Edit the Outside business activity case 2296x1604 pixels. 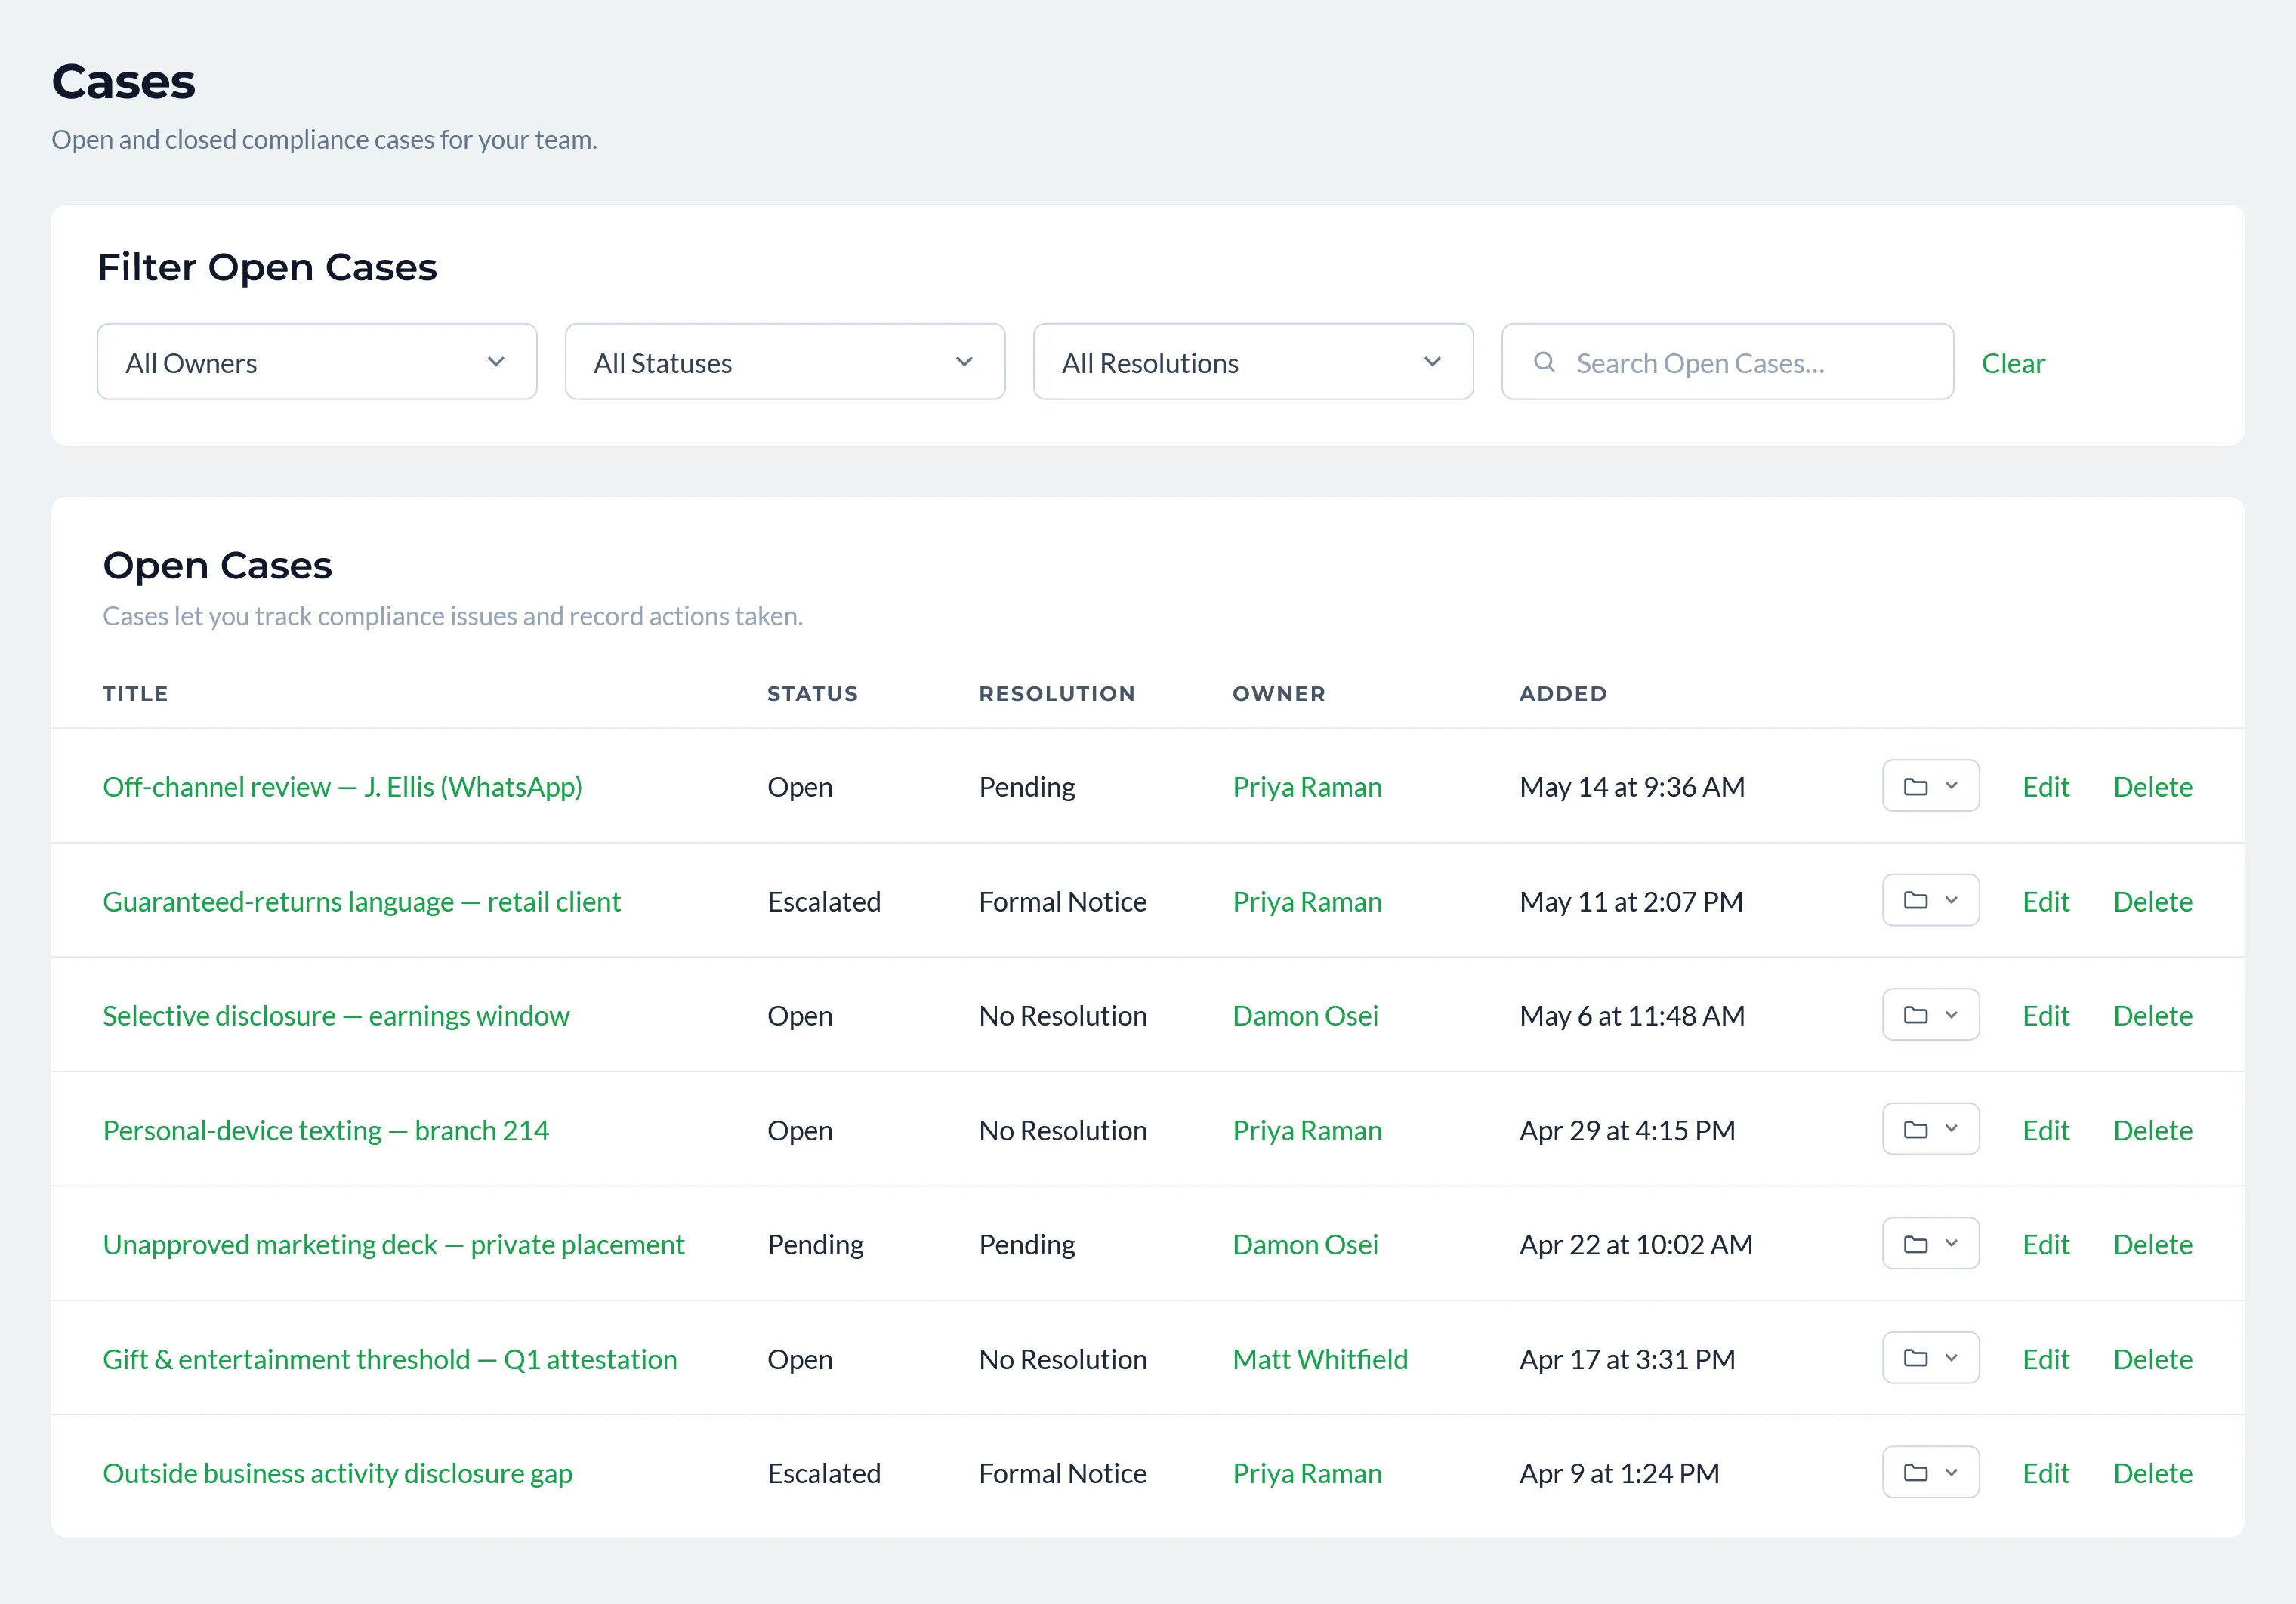point(2045,1473)
